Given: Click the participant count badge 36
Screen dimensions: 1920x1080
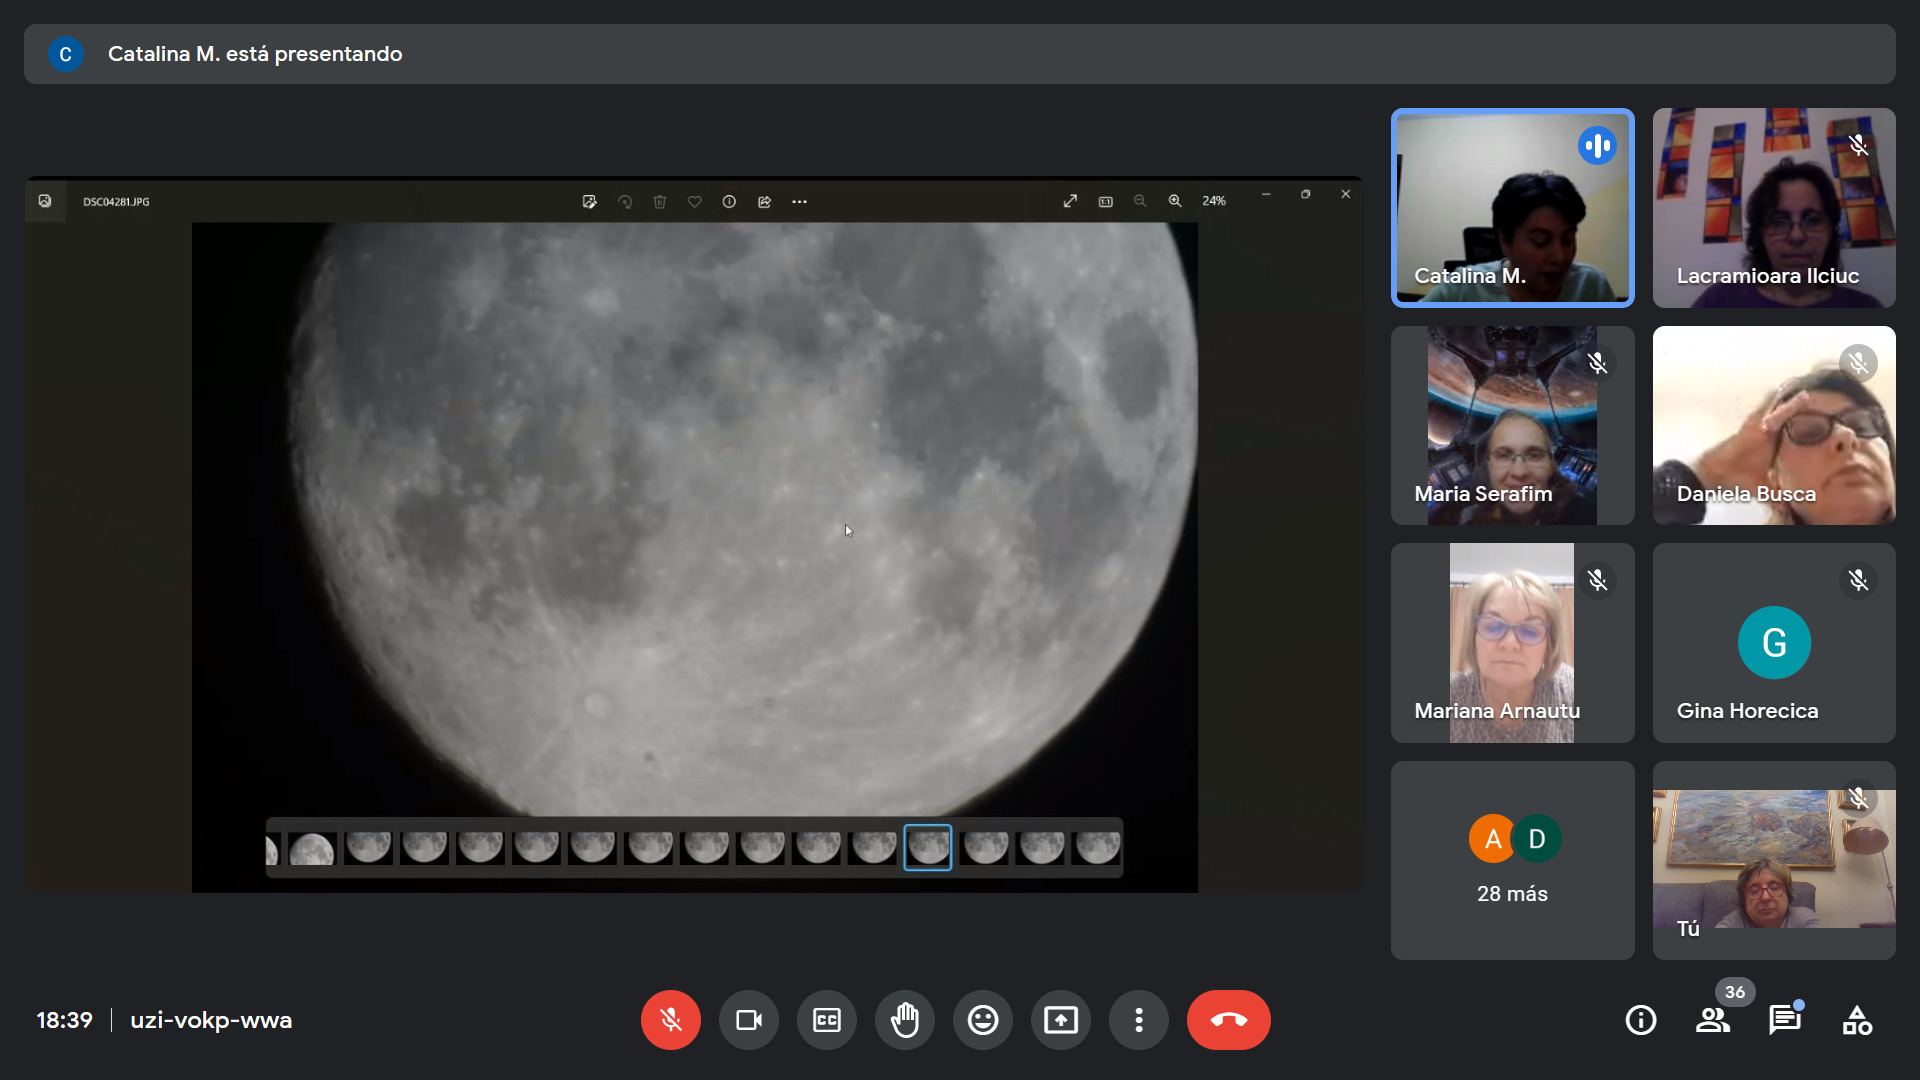Looking at the screenshot, I should tap(1735, 992).
